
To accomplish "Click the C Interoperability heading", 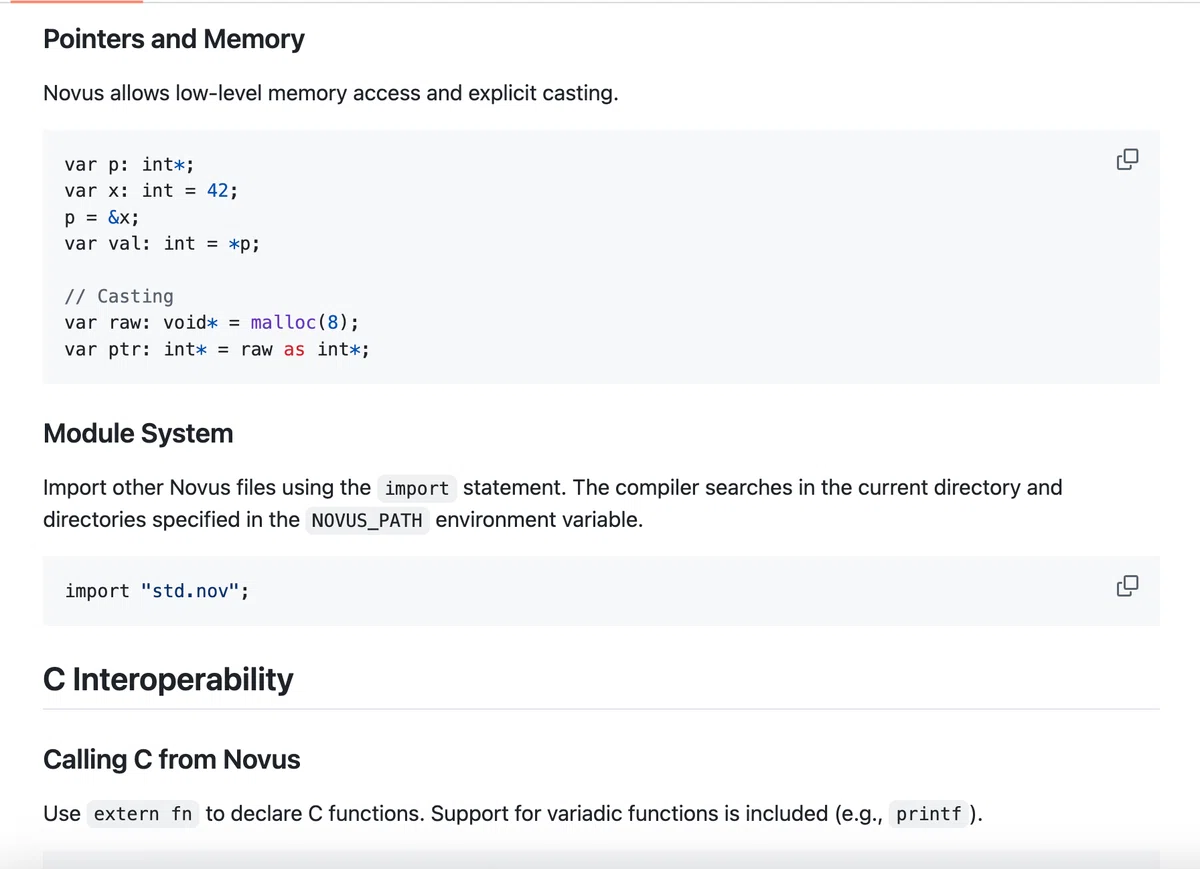I will (168, 679).
